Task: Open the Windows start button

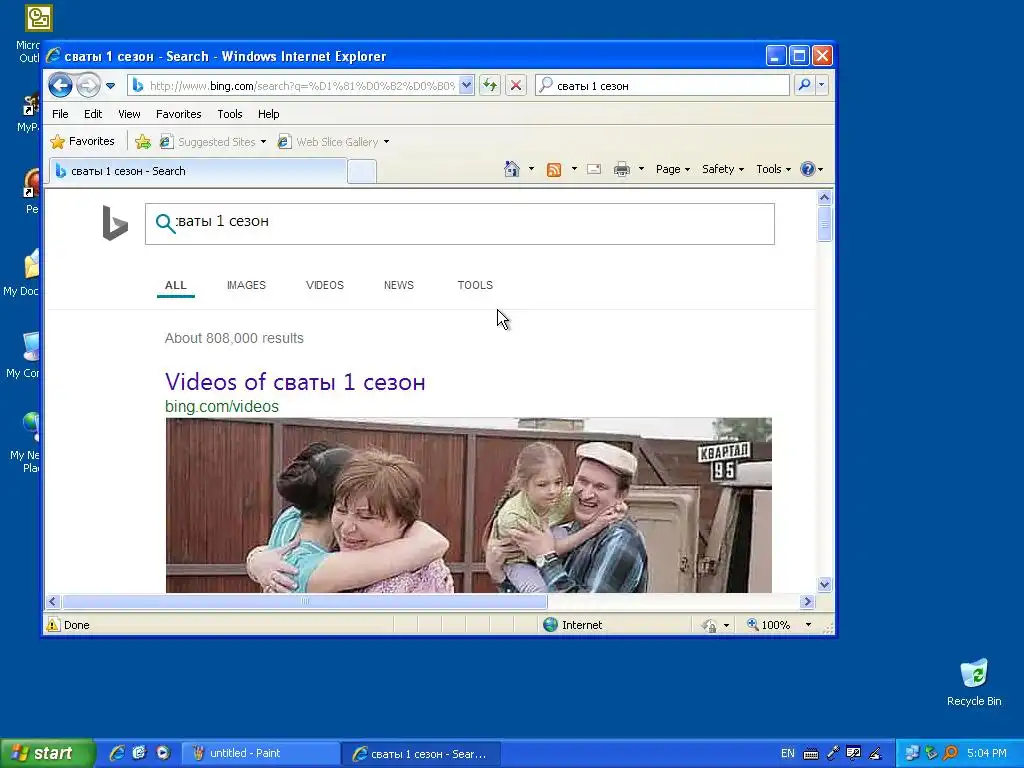Action: pos(46,754)
